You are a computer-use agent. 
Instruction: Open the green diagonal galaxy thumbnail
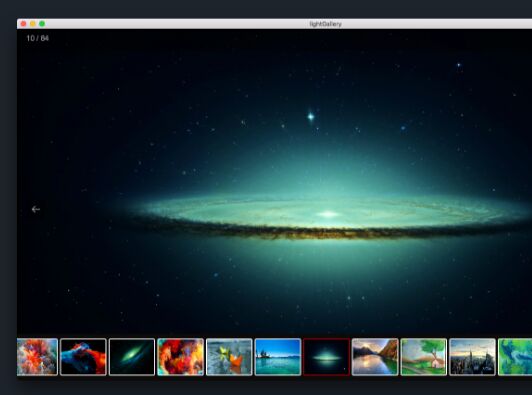pos(132,357)
